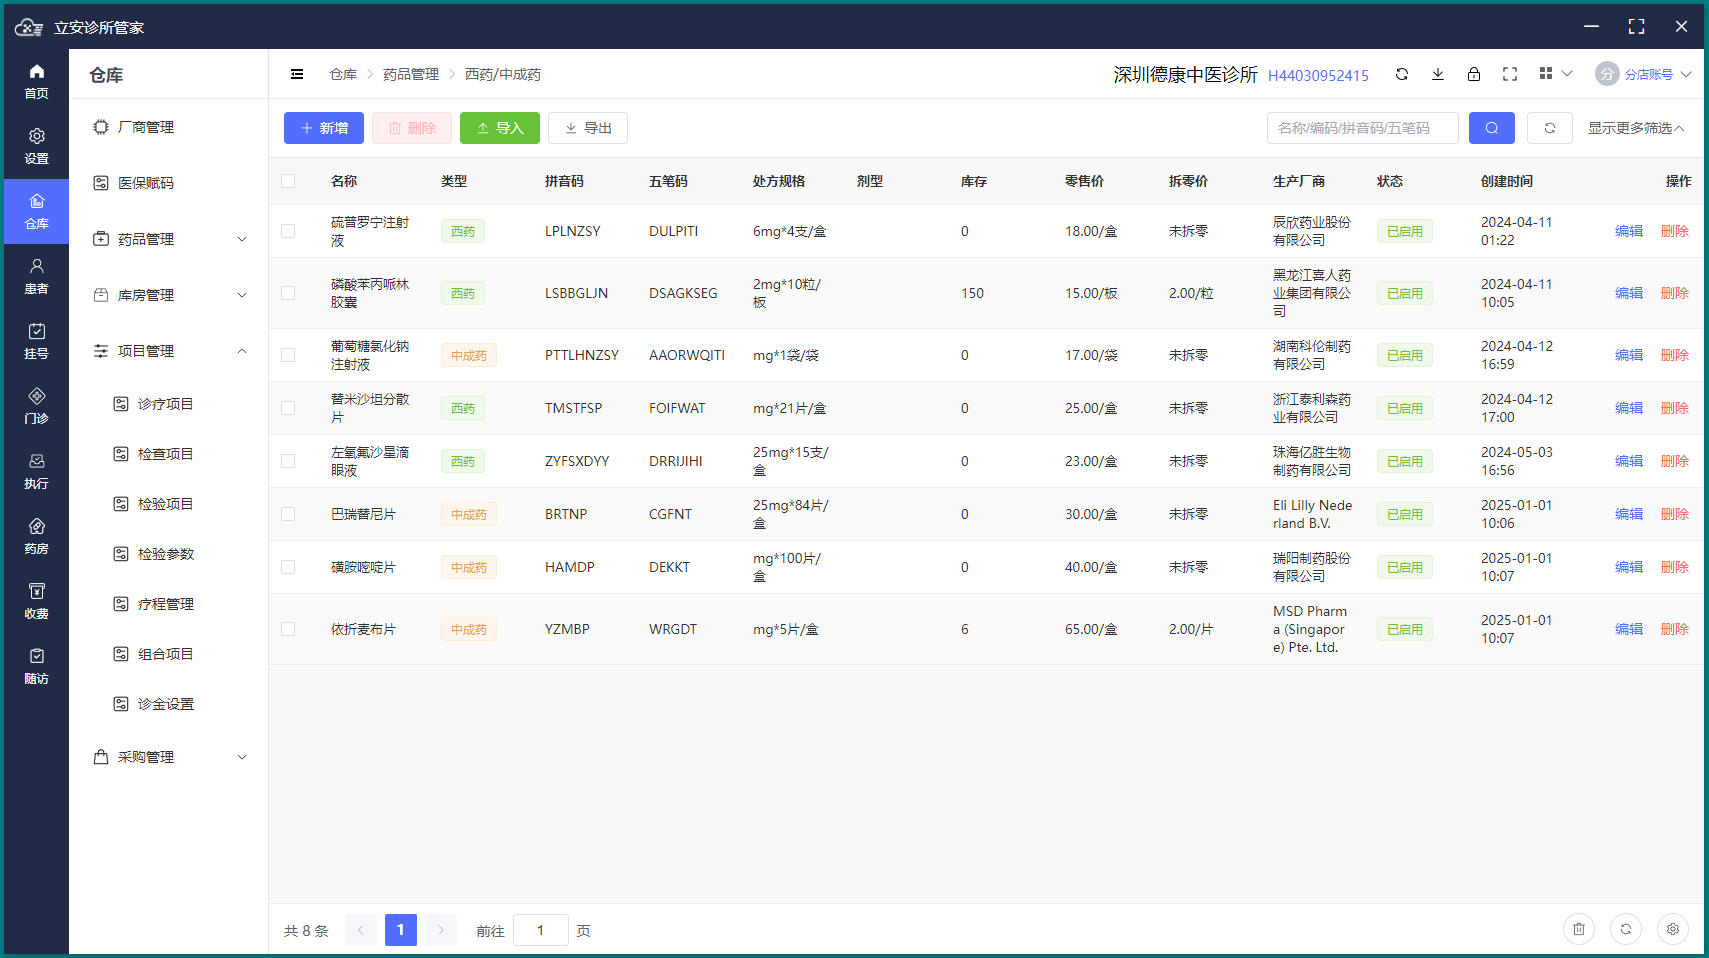Open 诊金设置 submenu item

pos(168,704)
